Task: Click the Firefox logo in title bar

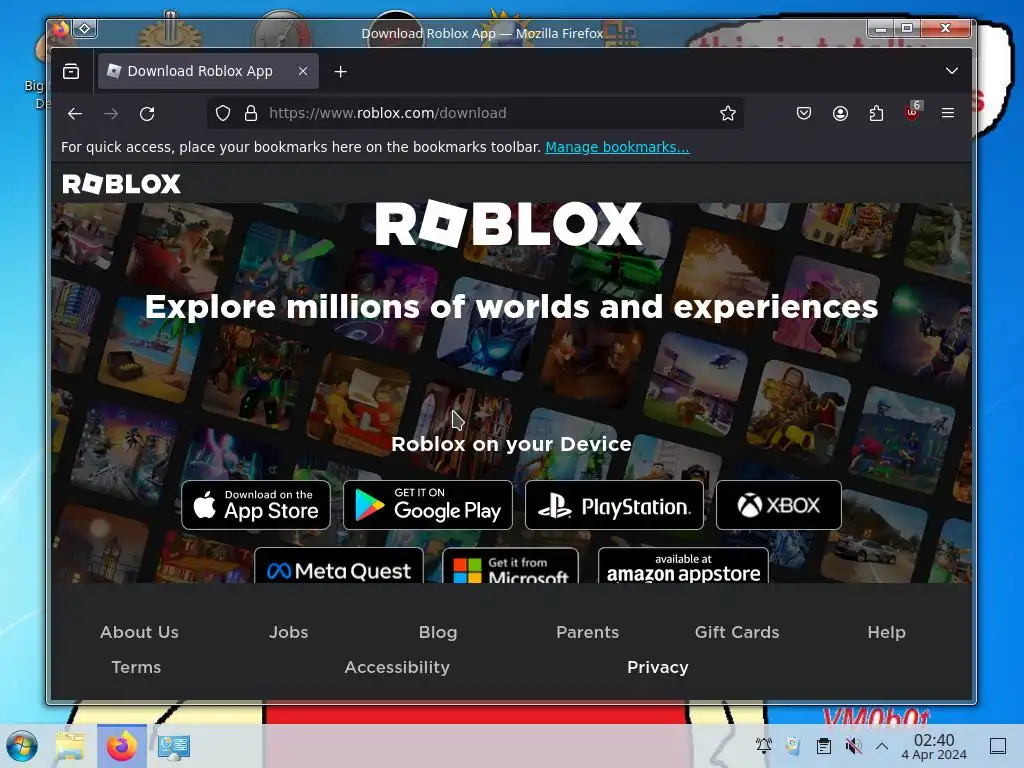Action: [61, 29]
